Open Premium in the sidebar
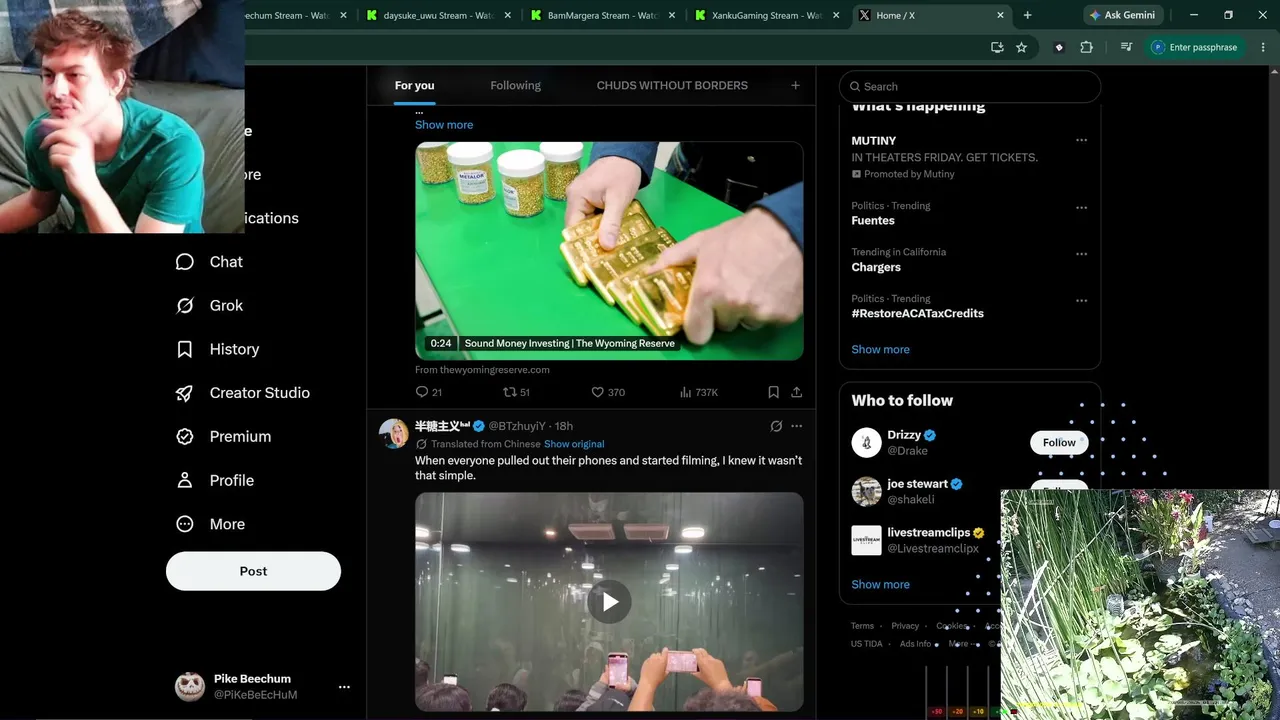Image resolution: width=1280 pixels, height=720 pixels. (x=223, y=437)
